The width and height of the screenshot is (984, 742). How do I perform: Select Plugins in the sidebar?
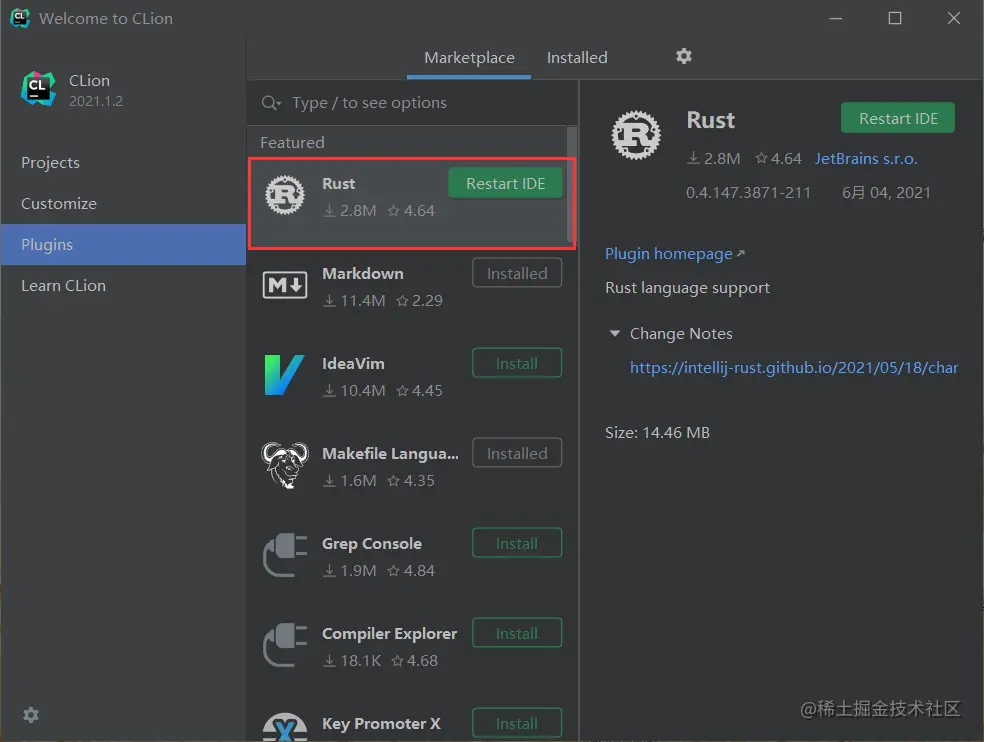tap(123, 244)
